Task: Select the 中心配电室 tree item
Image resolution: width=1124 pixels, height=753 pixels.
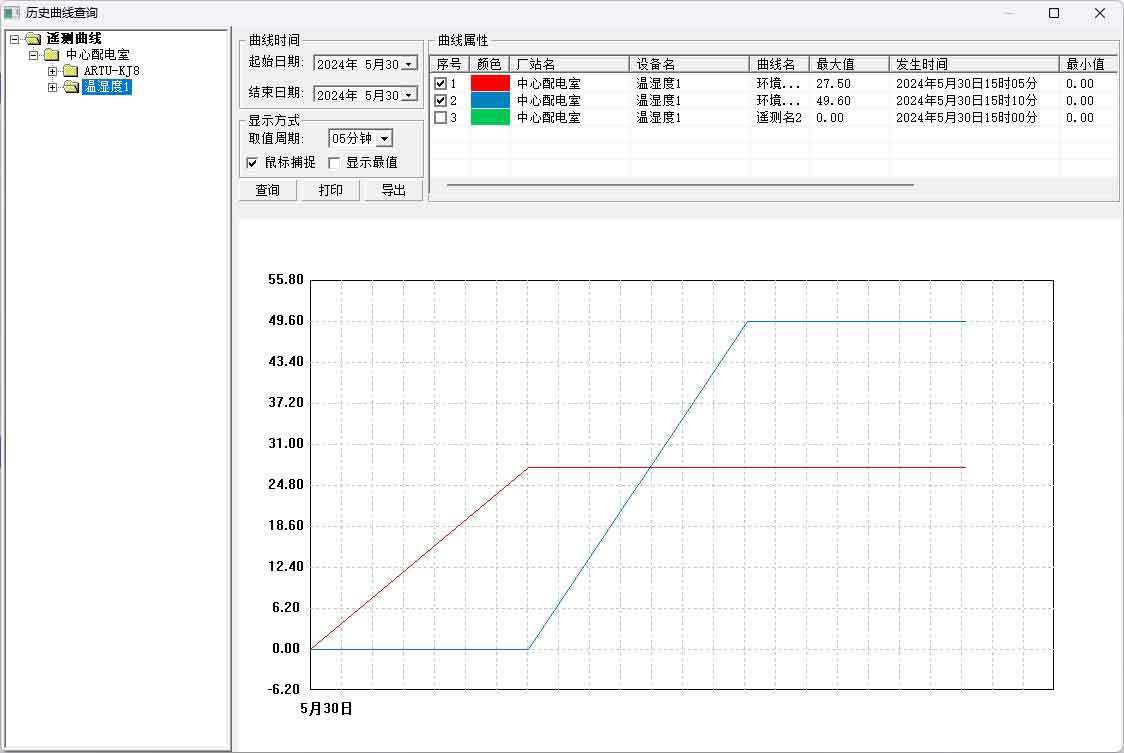Action: (x=97, y=55)
